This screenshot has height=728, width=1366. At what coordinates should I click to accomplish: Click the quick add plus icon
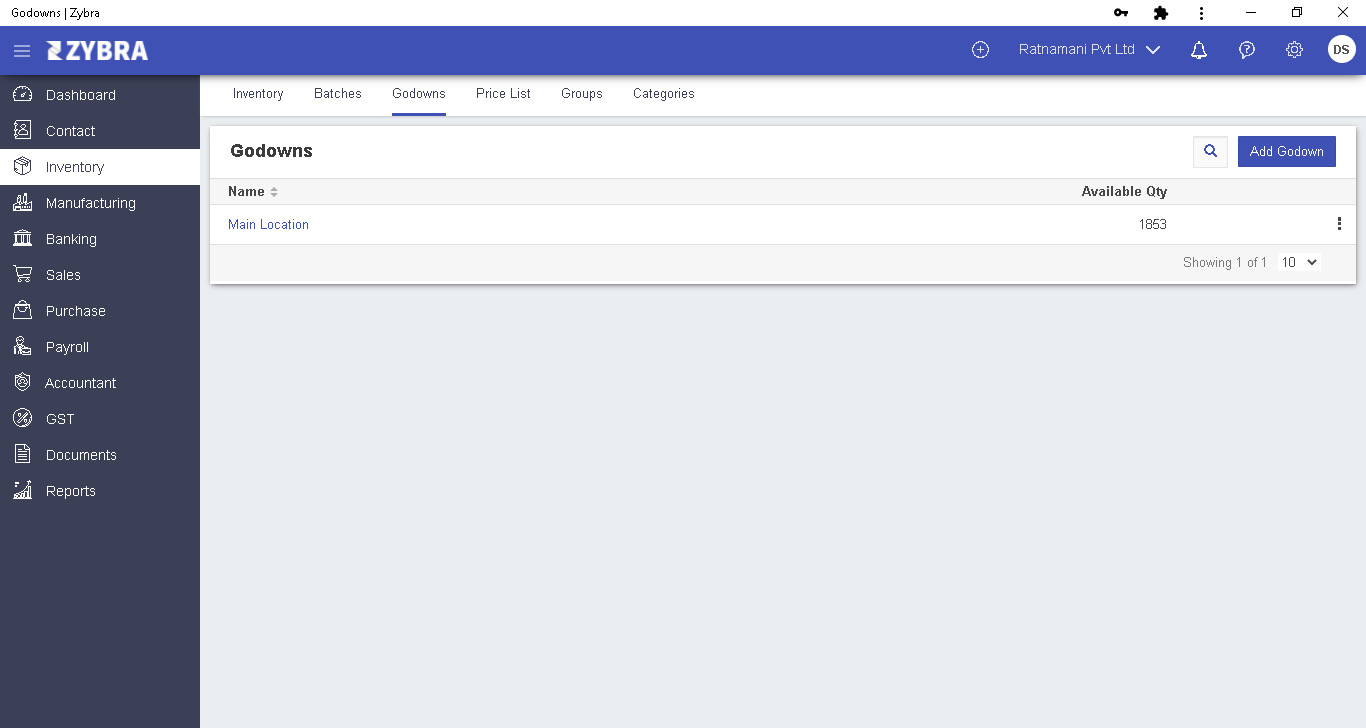click(x=980, y=50)
